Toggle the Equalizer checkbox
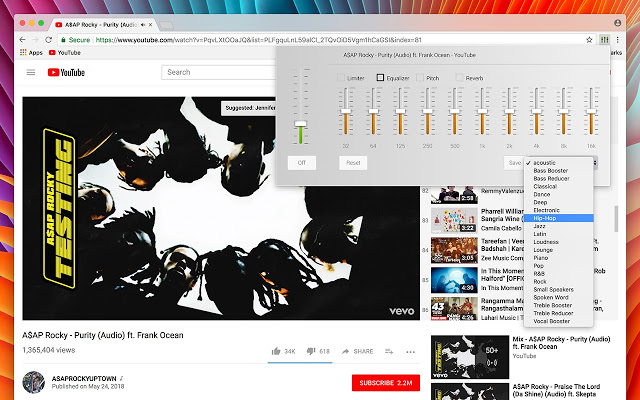Viewport: 640px width, 400px height. (380, 77)
